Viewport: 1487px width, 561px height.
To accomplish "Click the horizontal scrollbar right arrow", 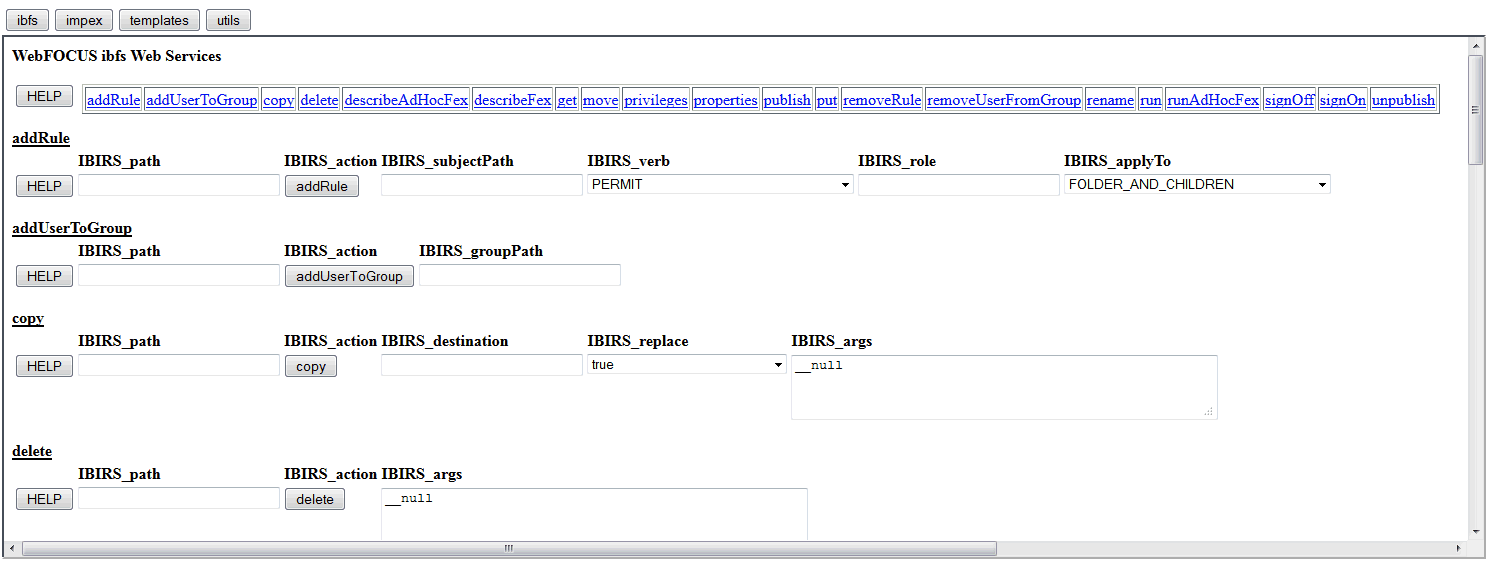I will (1459, 548).
